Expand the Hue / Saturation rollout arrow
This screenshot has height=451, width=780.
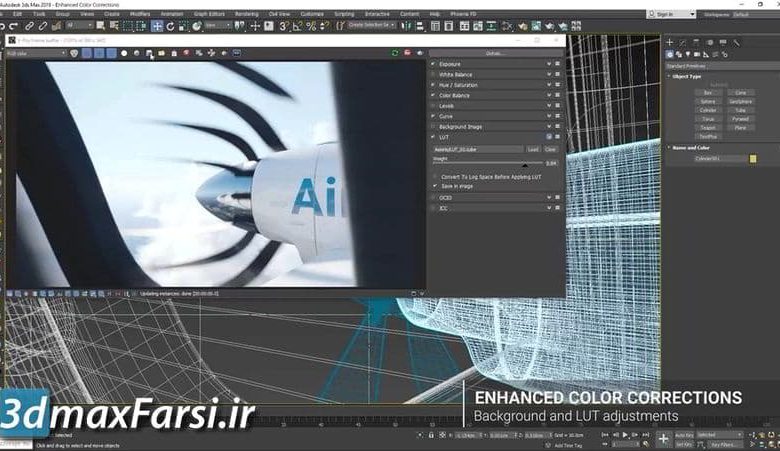click(x=549, y=85)
